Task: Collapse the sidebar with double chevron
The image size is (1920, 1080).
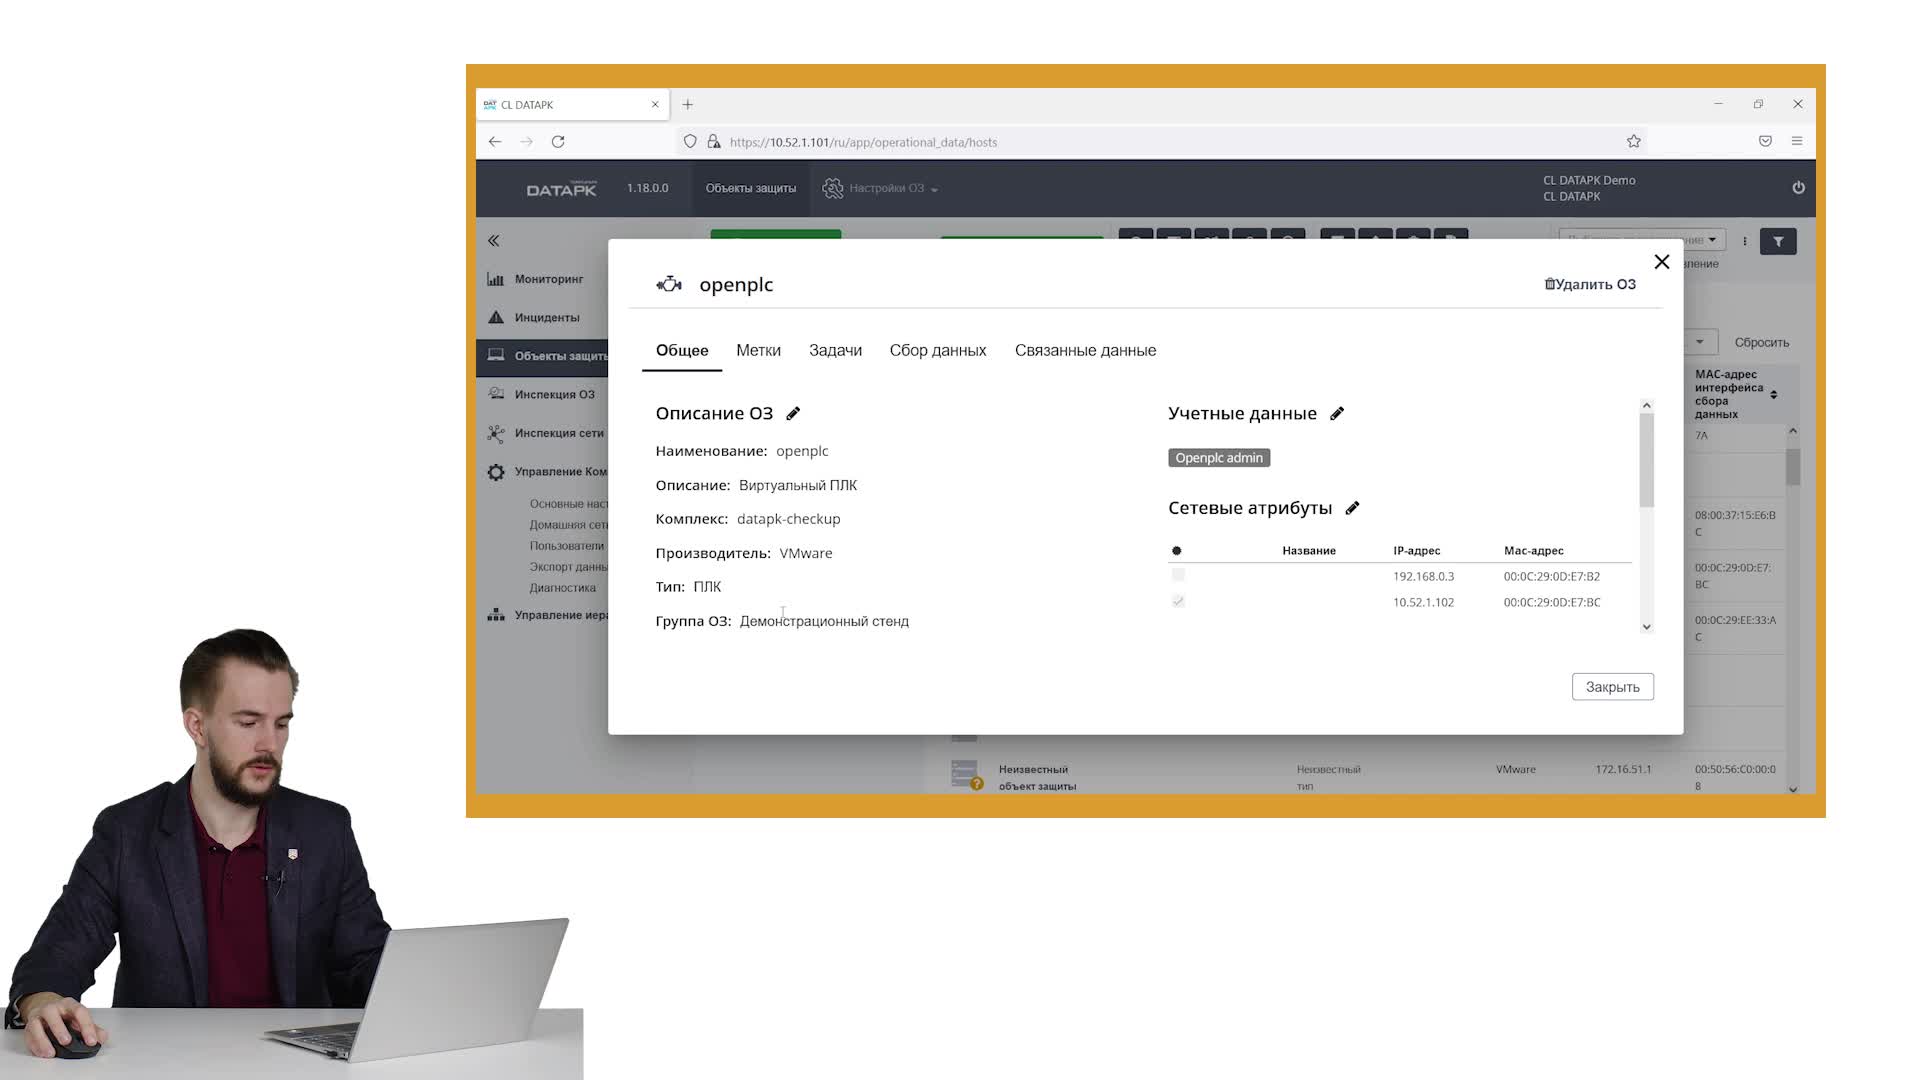Action: [x=493, y=241]
